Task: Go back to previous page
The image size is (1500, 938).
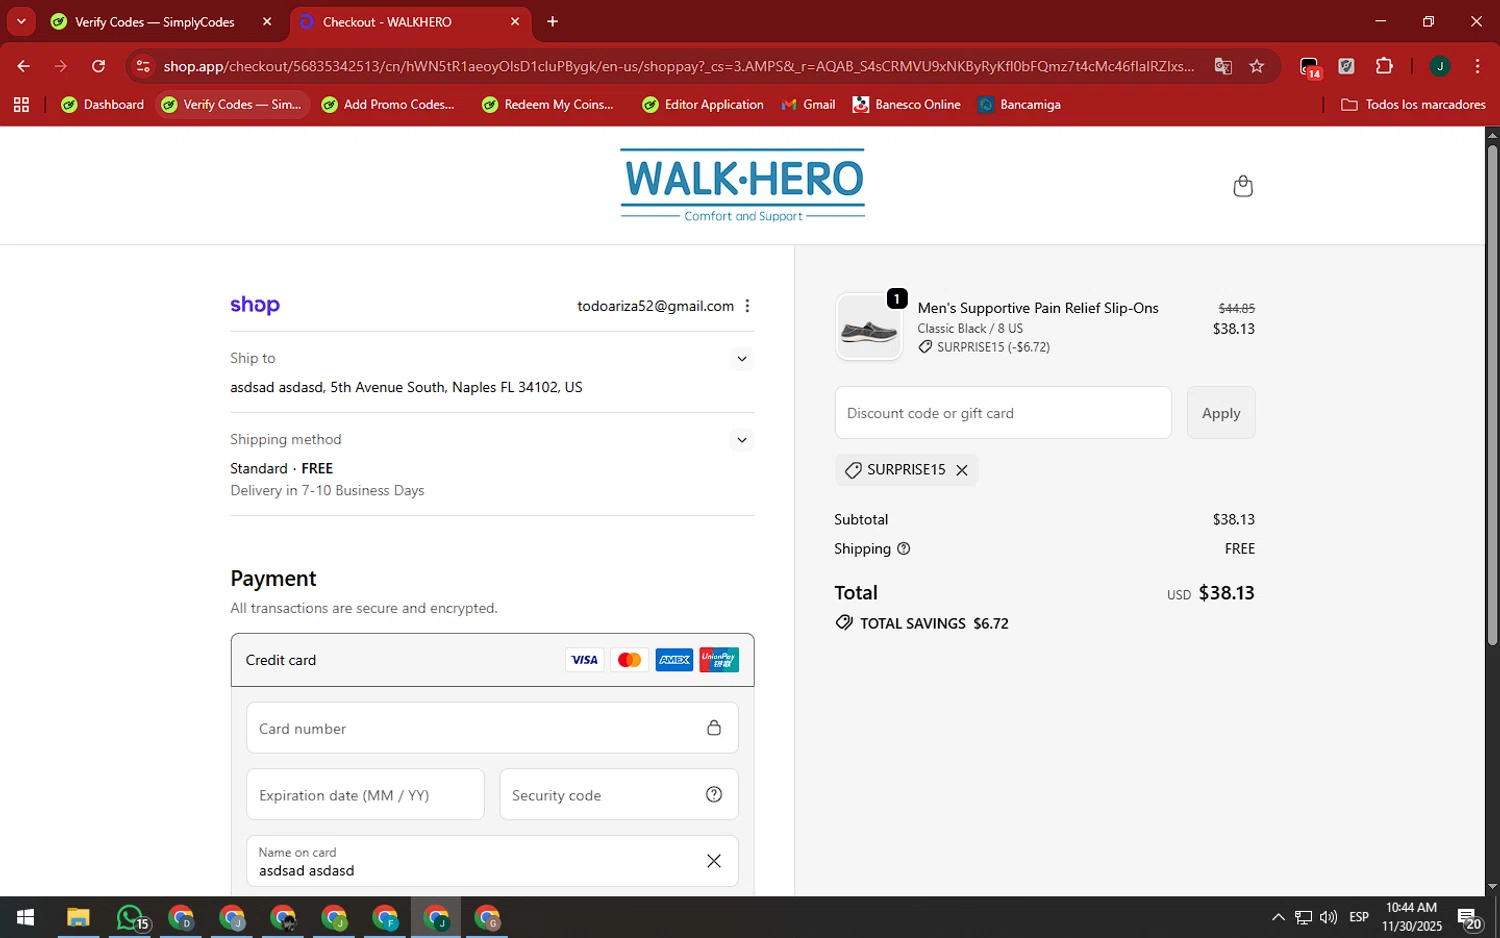Action: [x=23, y=66]
